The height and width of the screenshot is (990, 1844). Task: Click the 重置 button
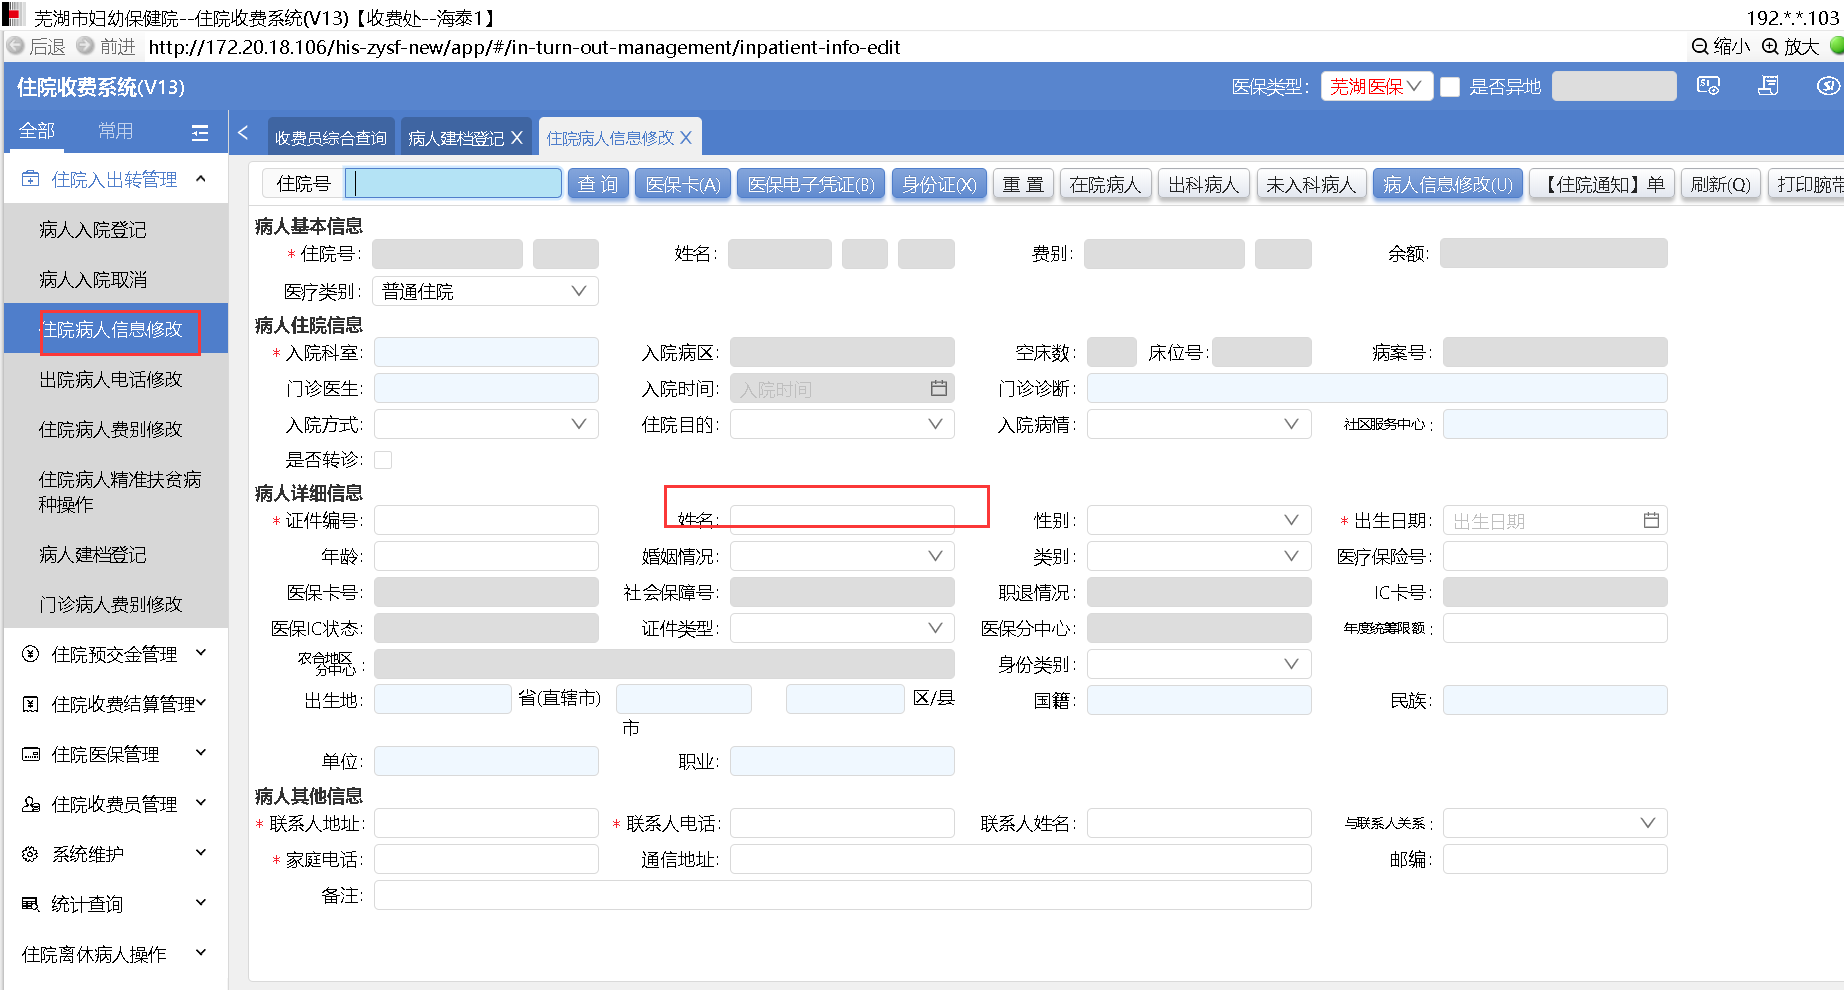pos(1023,184)
